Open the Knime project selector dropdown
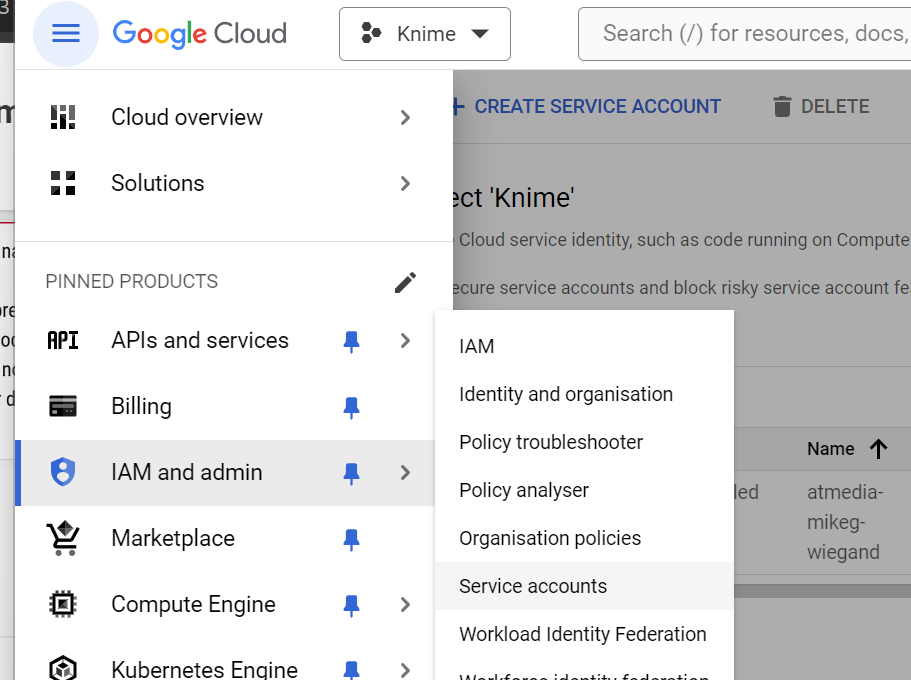This screenshot has width=911, height=680. point(425,34)
